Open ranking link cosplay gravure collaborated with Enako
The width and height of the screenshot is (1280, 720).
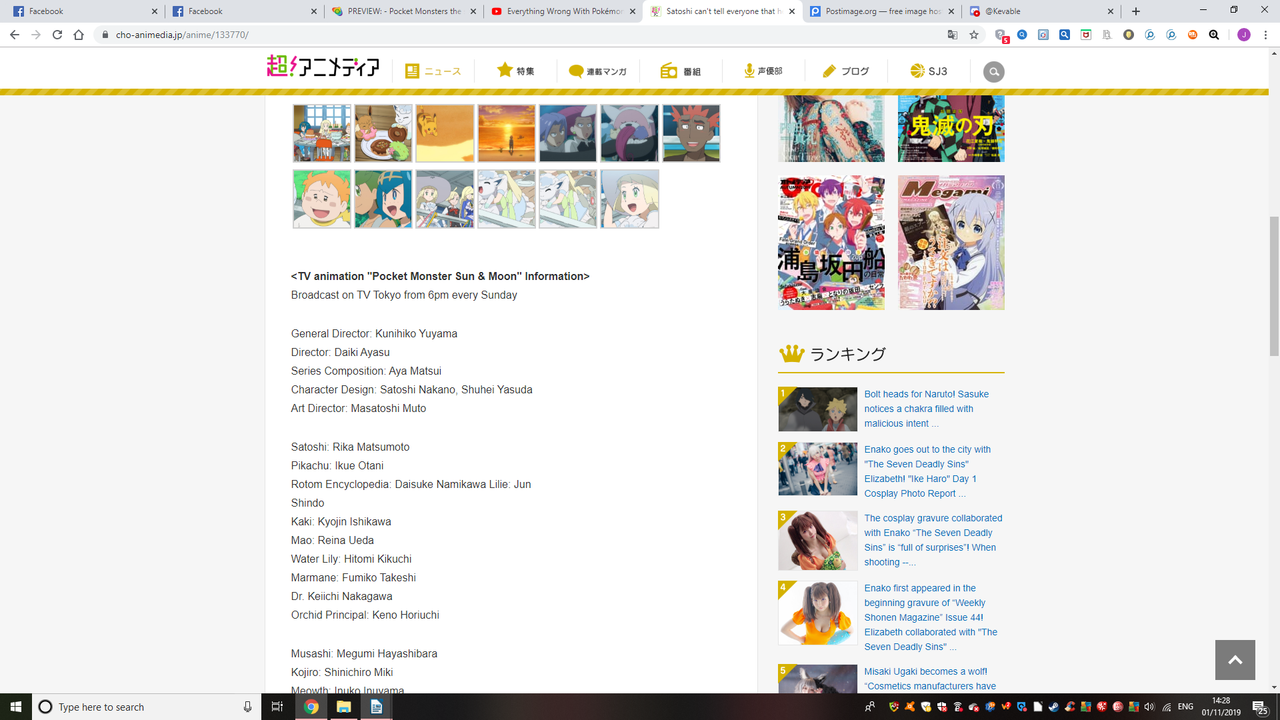[x=933, y=540]
